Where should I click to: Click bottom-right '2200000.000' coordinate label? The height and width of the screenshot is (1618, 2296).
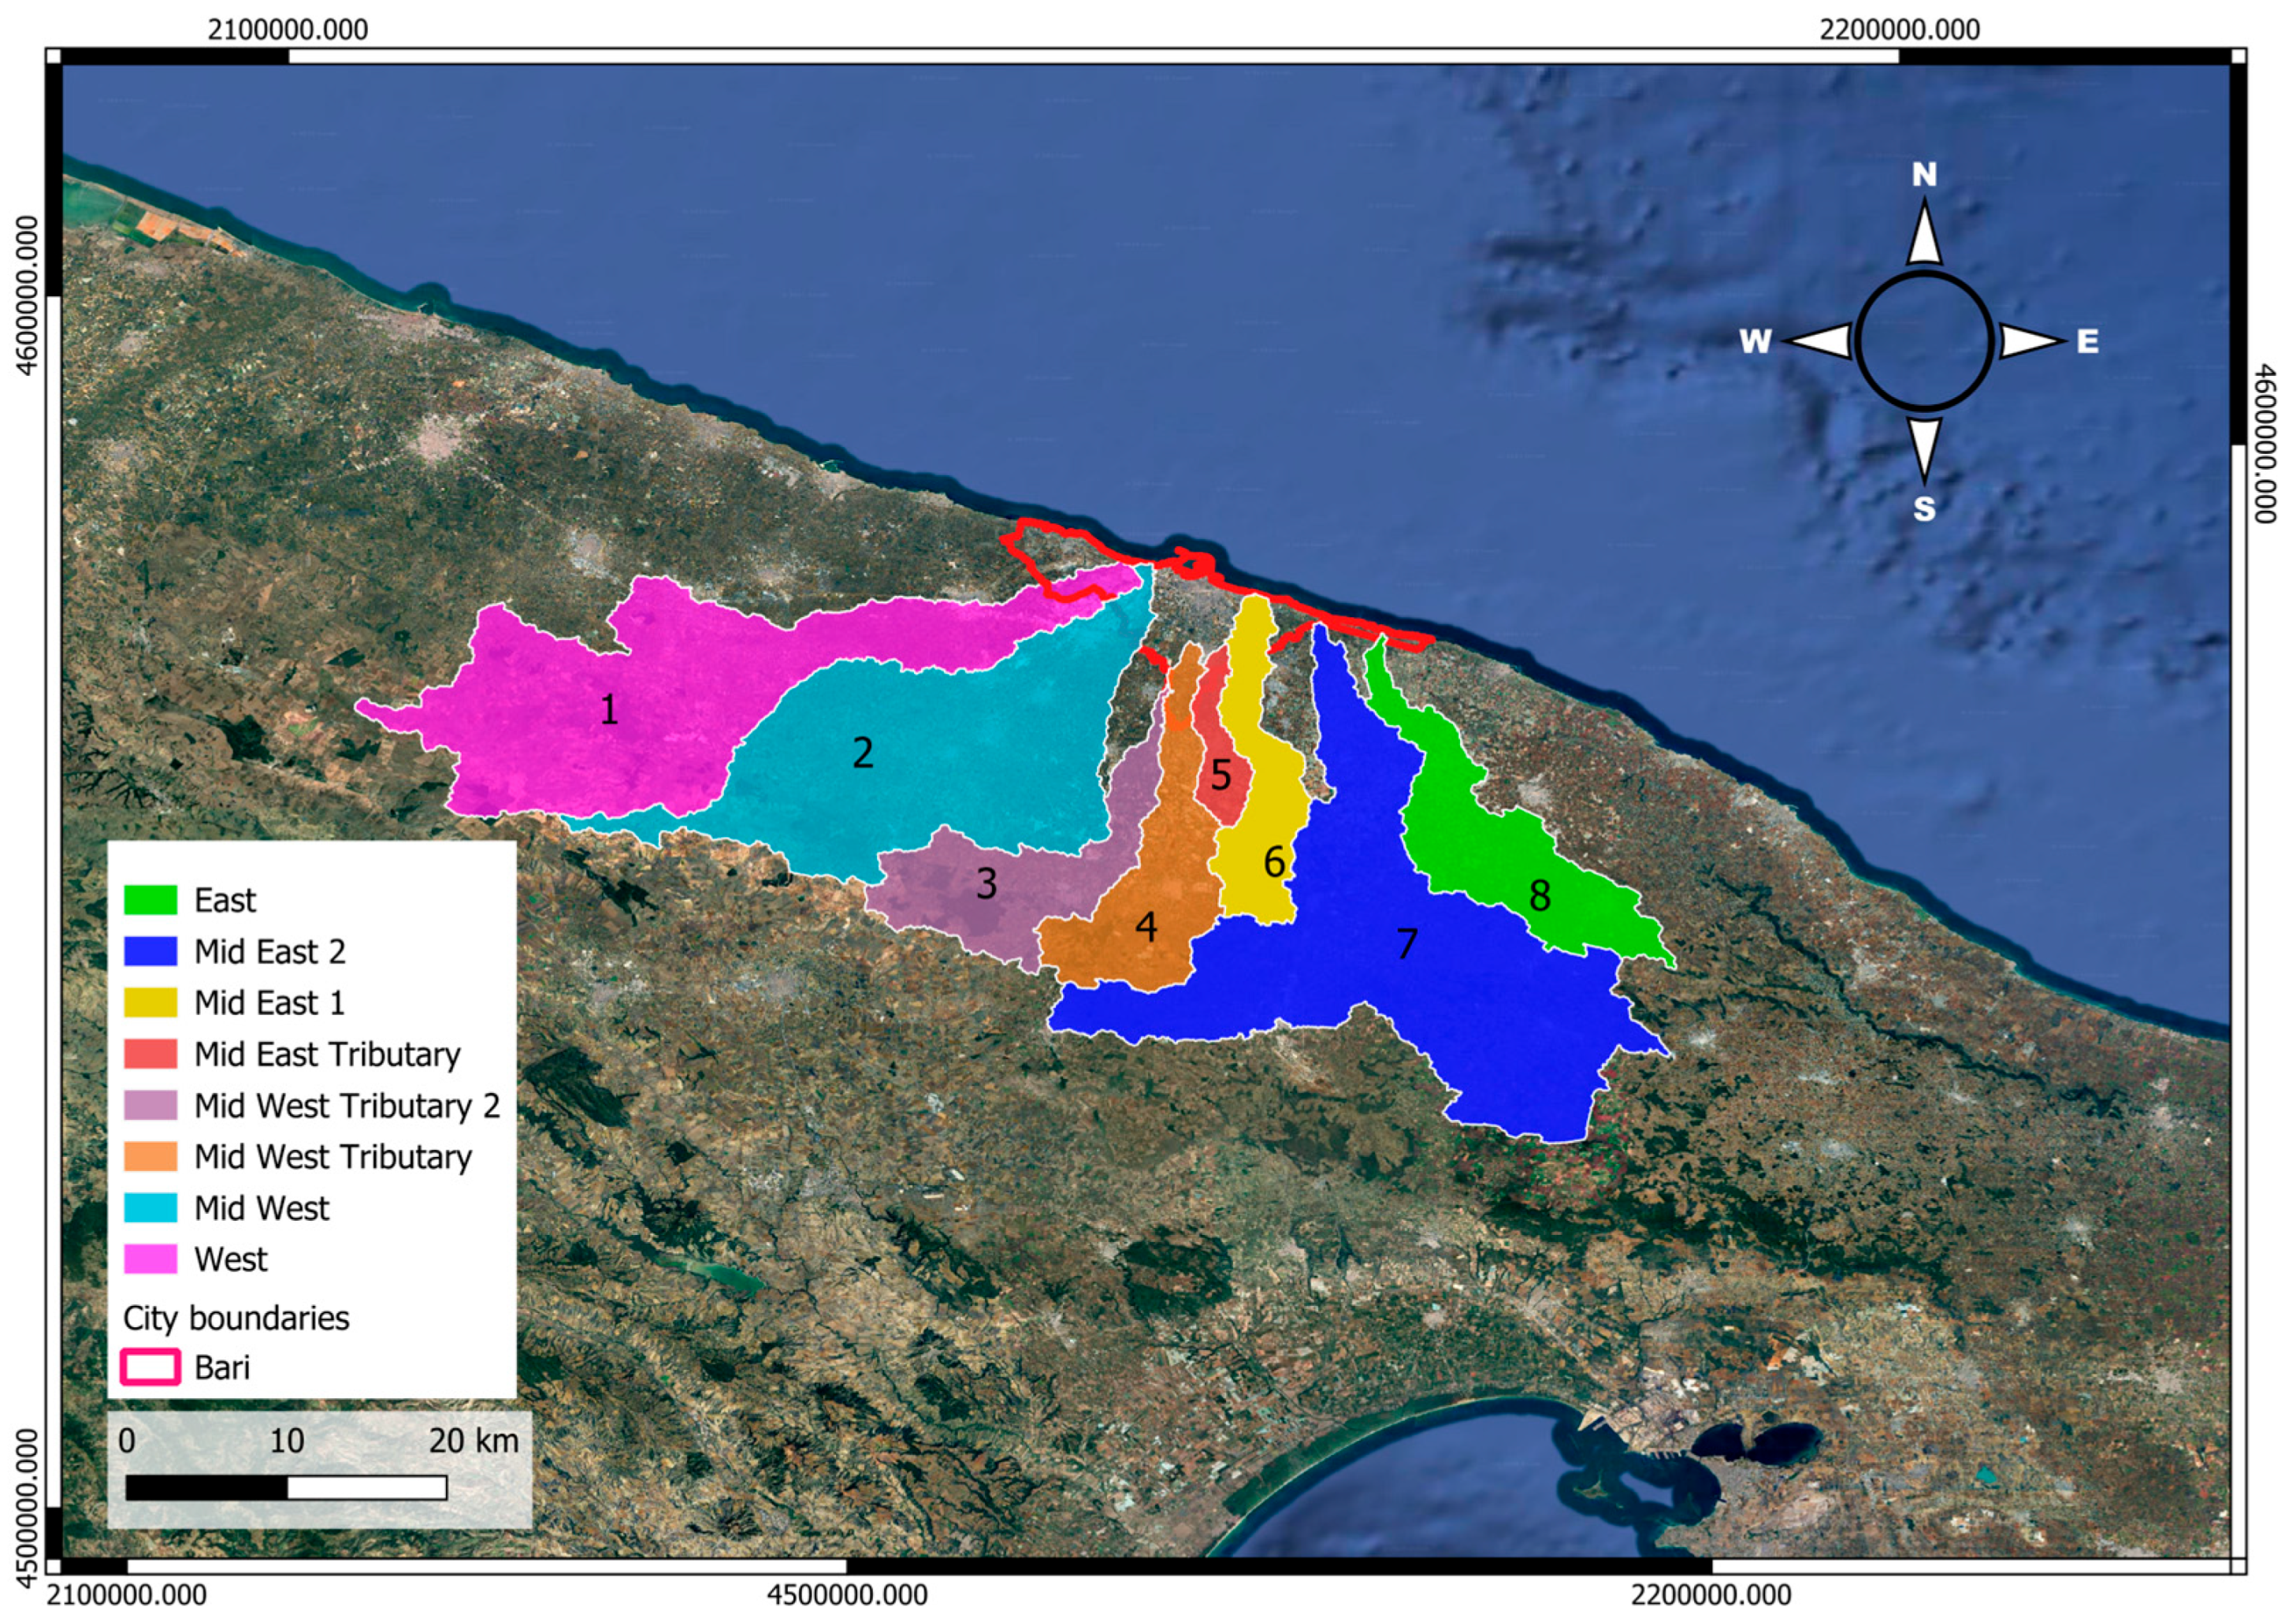1711,1595
